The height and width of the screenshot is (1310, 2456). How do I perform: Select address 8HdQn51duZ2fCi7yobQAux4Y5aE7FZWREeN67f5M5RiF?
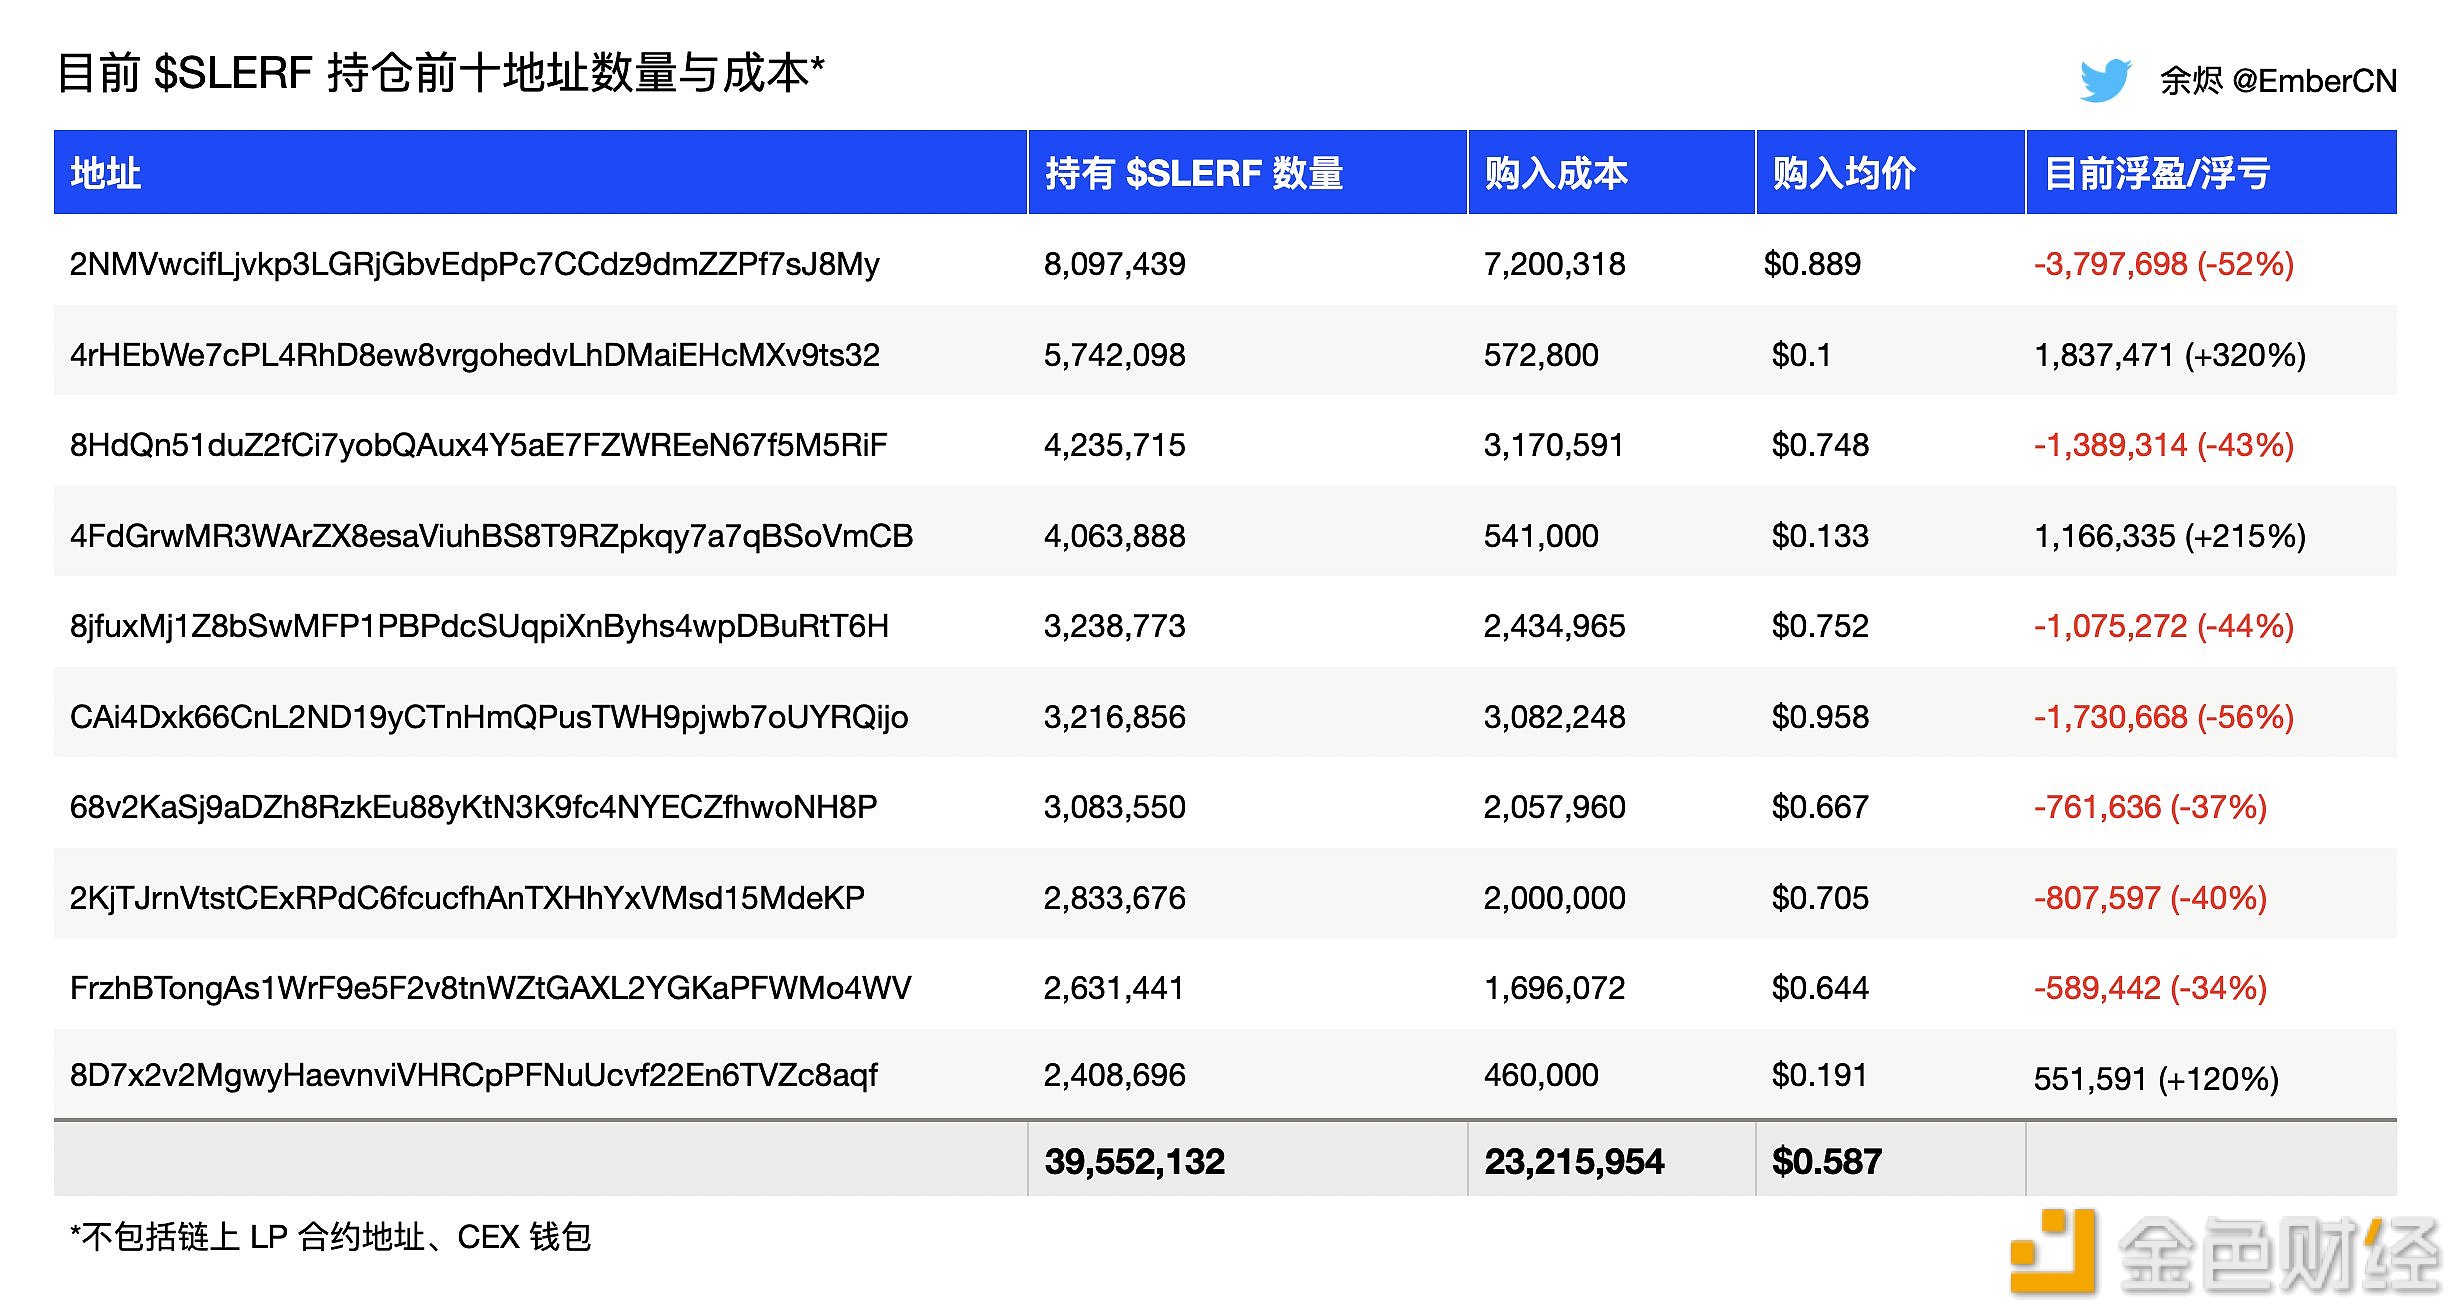pos(479,445)
